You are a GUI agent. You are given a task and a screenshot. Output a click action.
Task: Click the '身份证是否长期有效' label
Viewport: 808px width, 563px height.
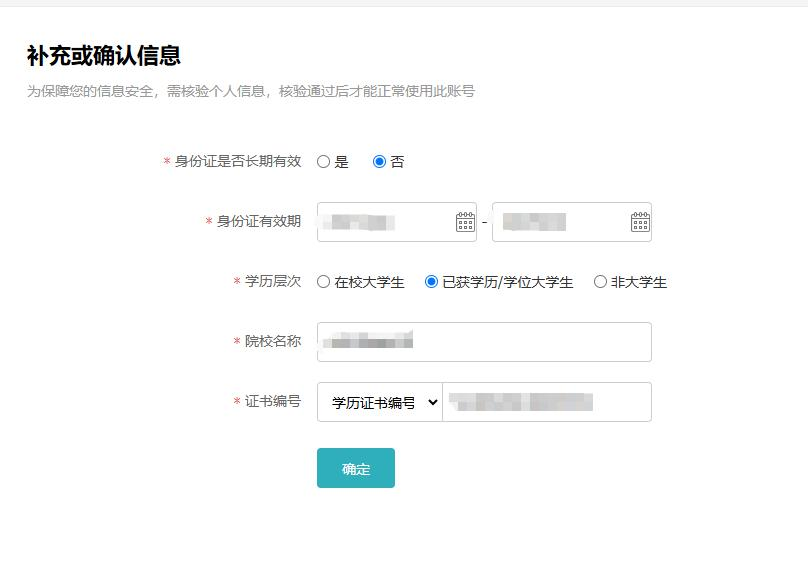tap(238, 161)
